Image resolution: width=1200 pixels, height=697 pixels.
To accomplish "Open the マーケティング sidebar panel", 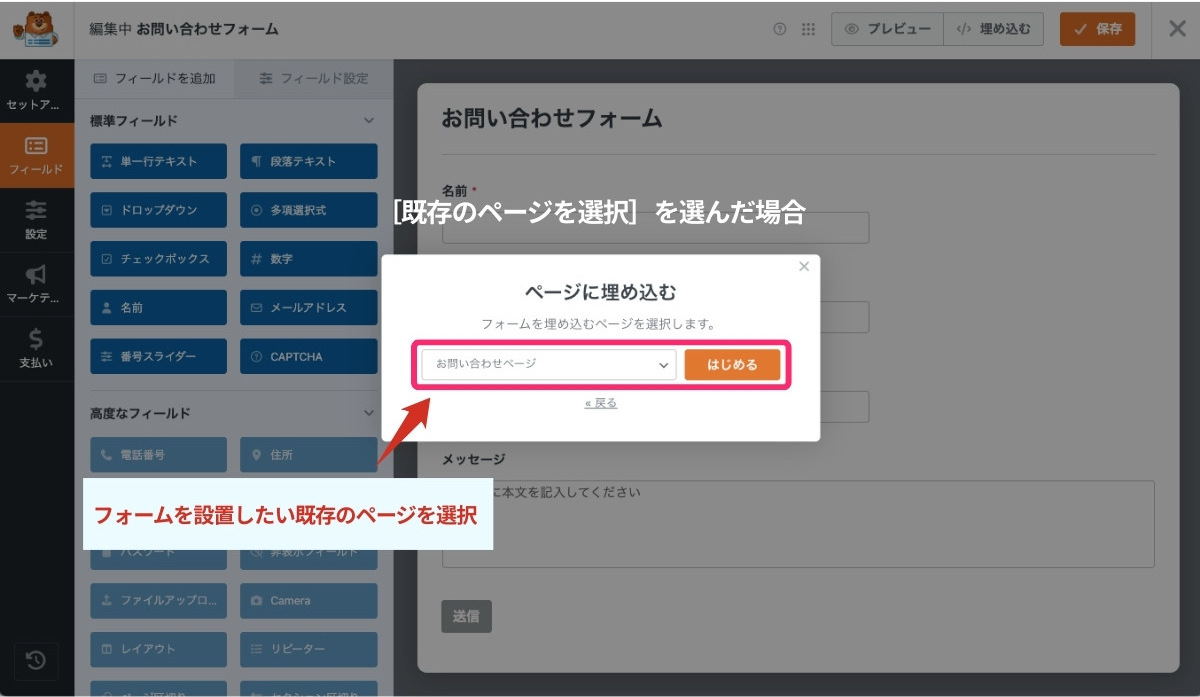I will [37, 283].
